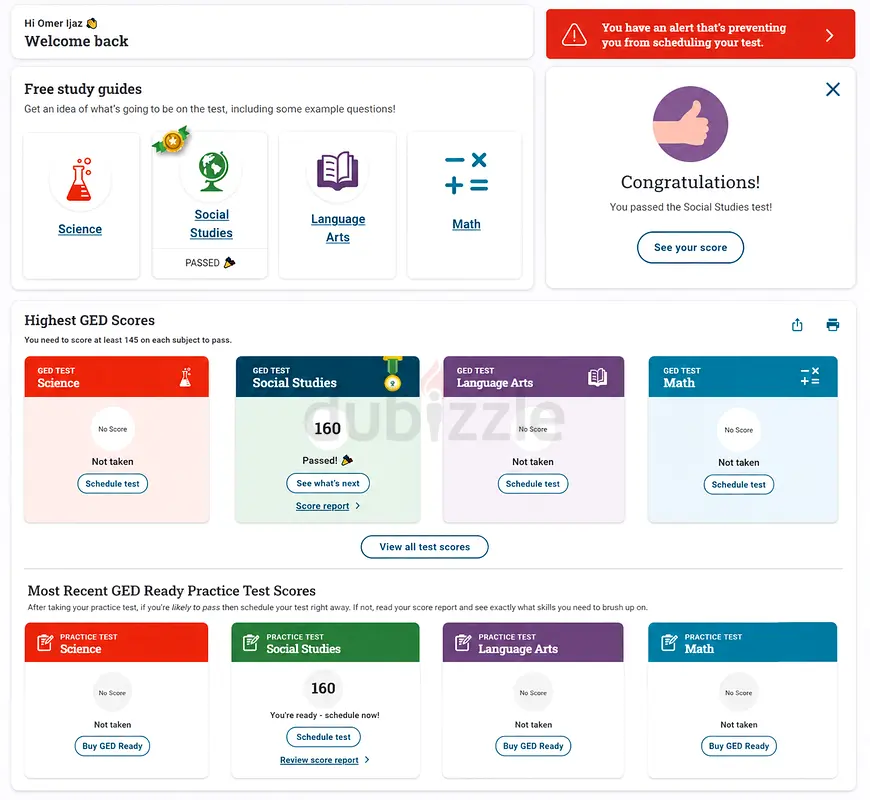This screenshot has height=800, width=870.
Task: Schedule test from Social Studies practice card
Action: 323,737
